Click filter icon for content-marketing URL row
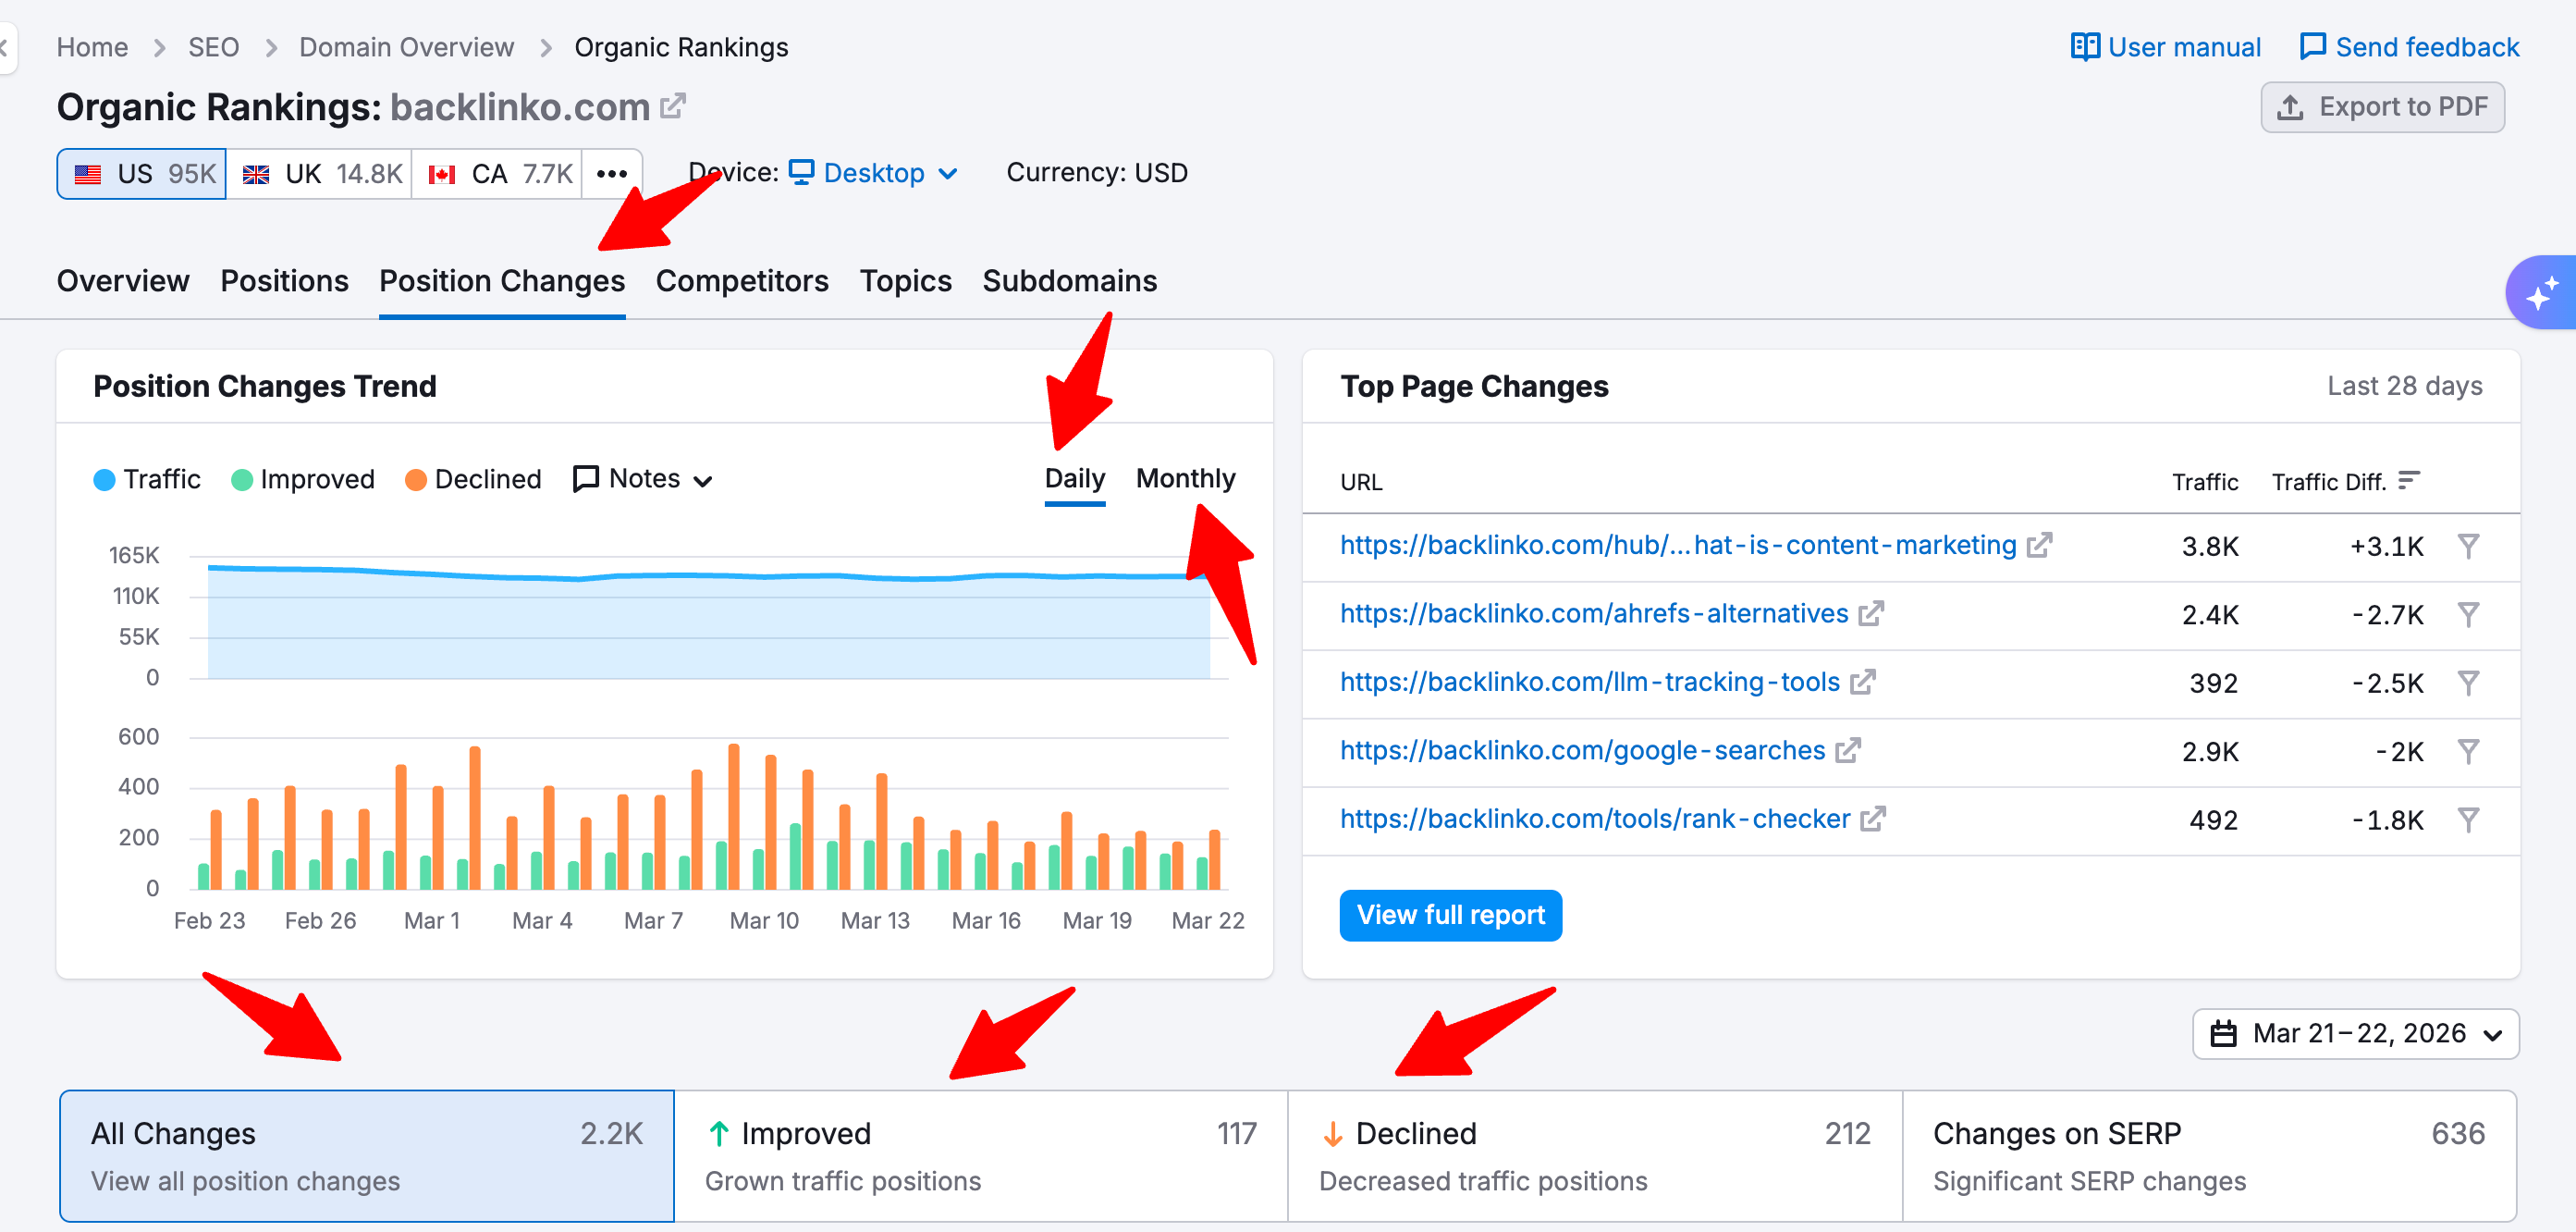Image resolution: width=2576 pixels, height=1232 pixels. [x=2468, y=546]
